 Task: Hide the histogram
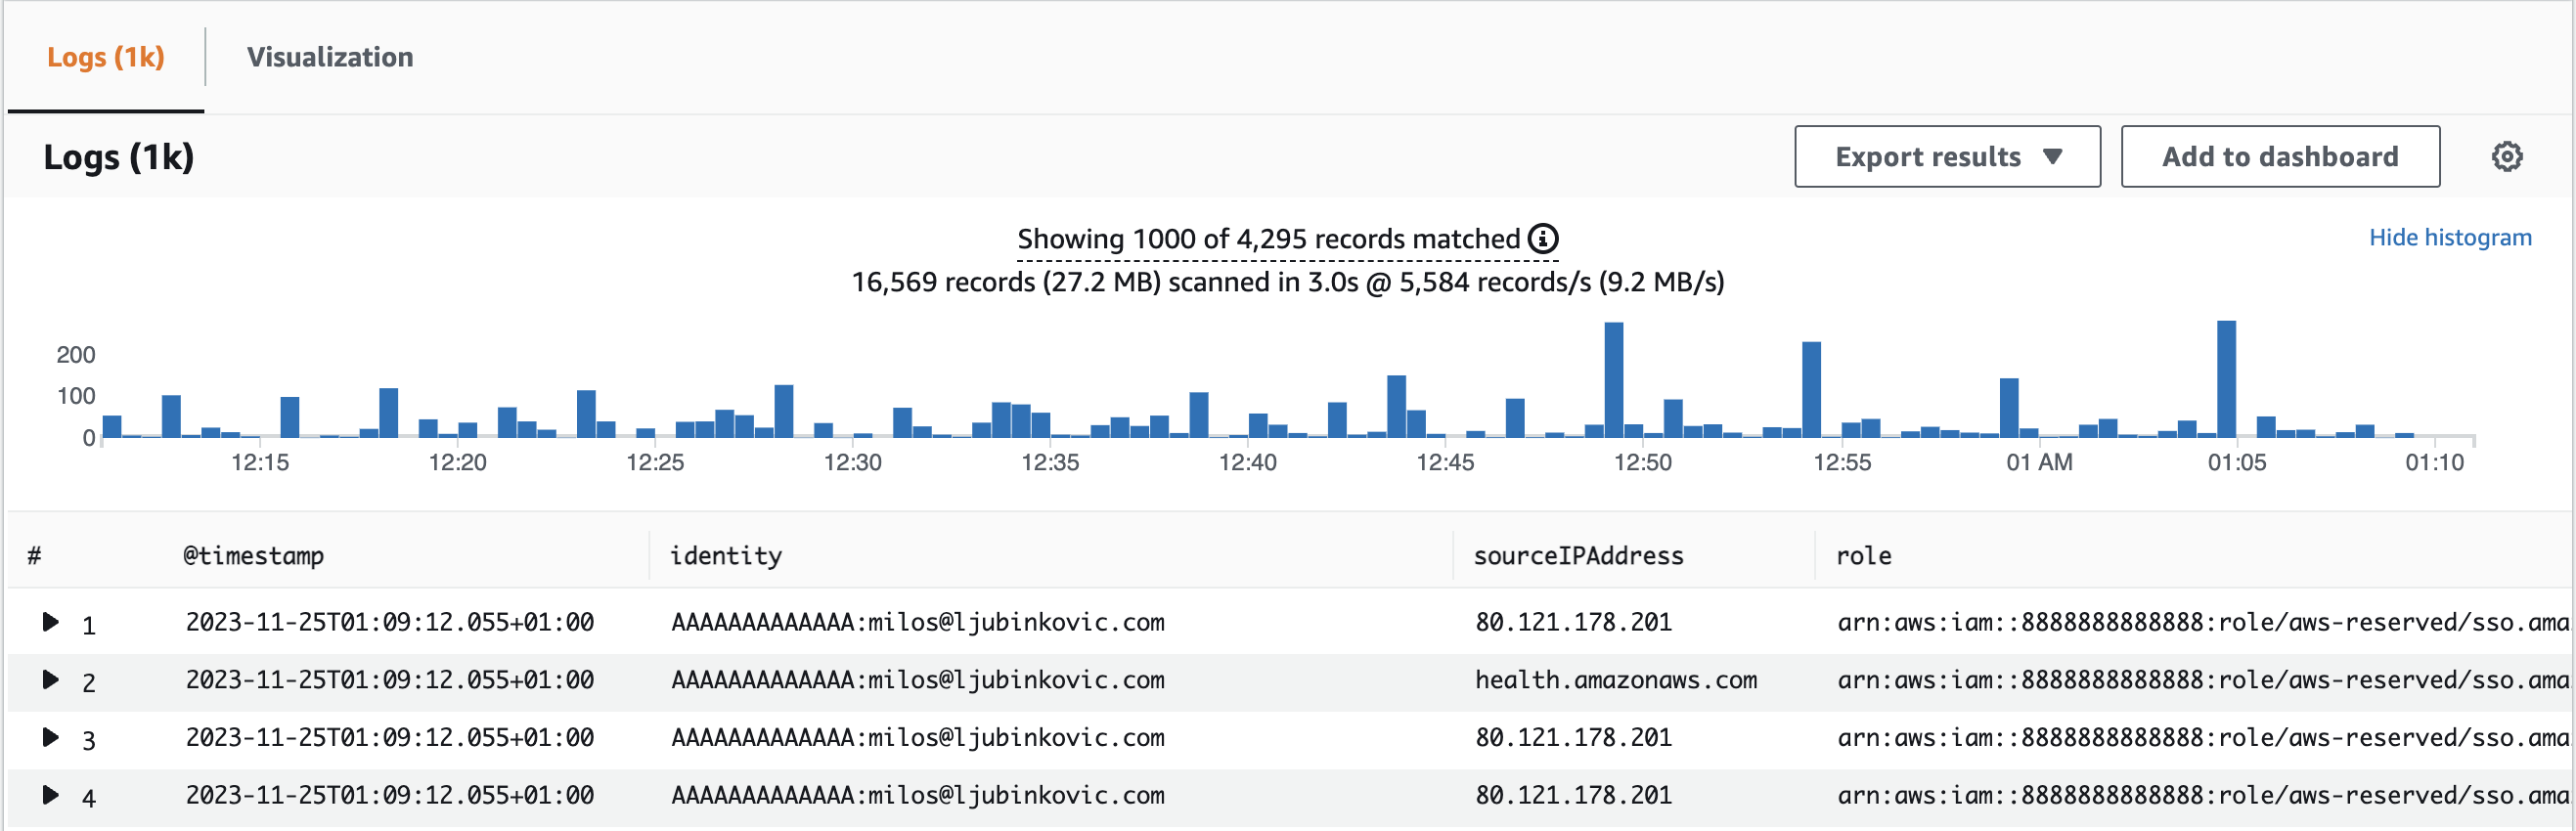2449,238
